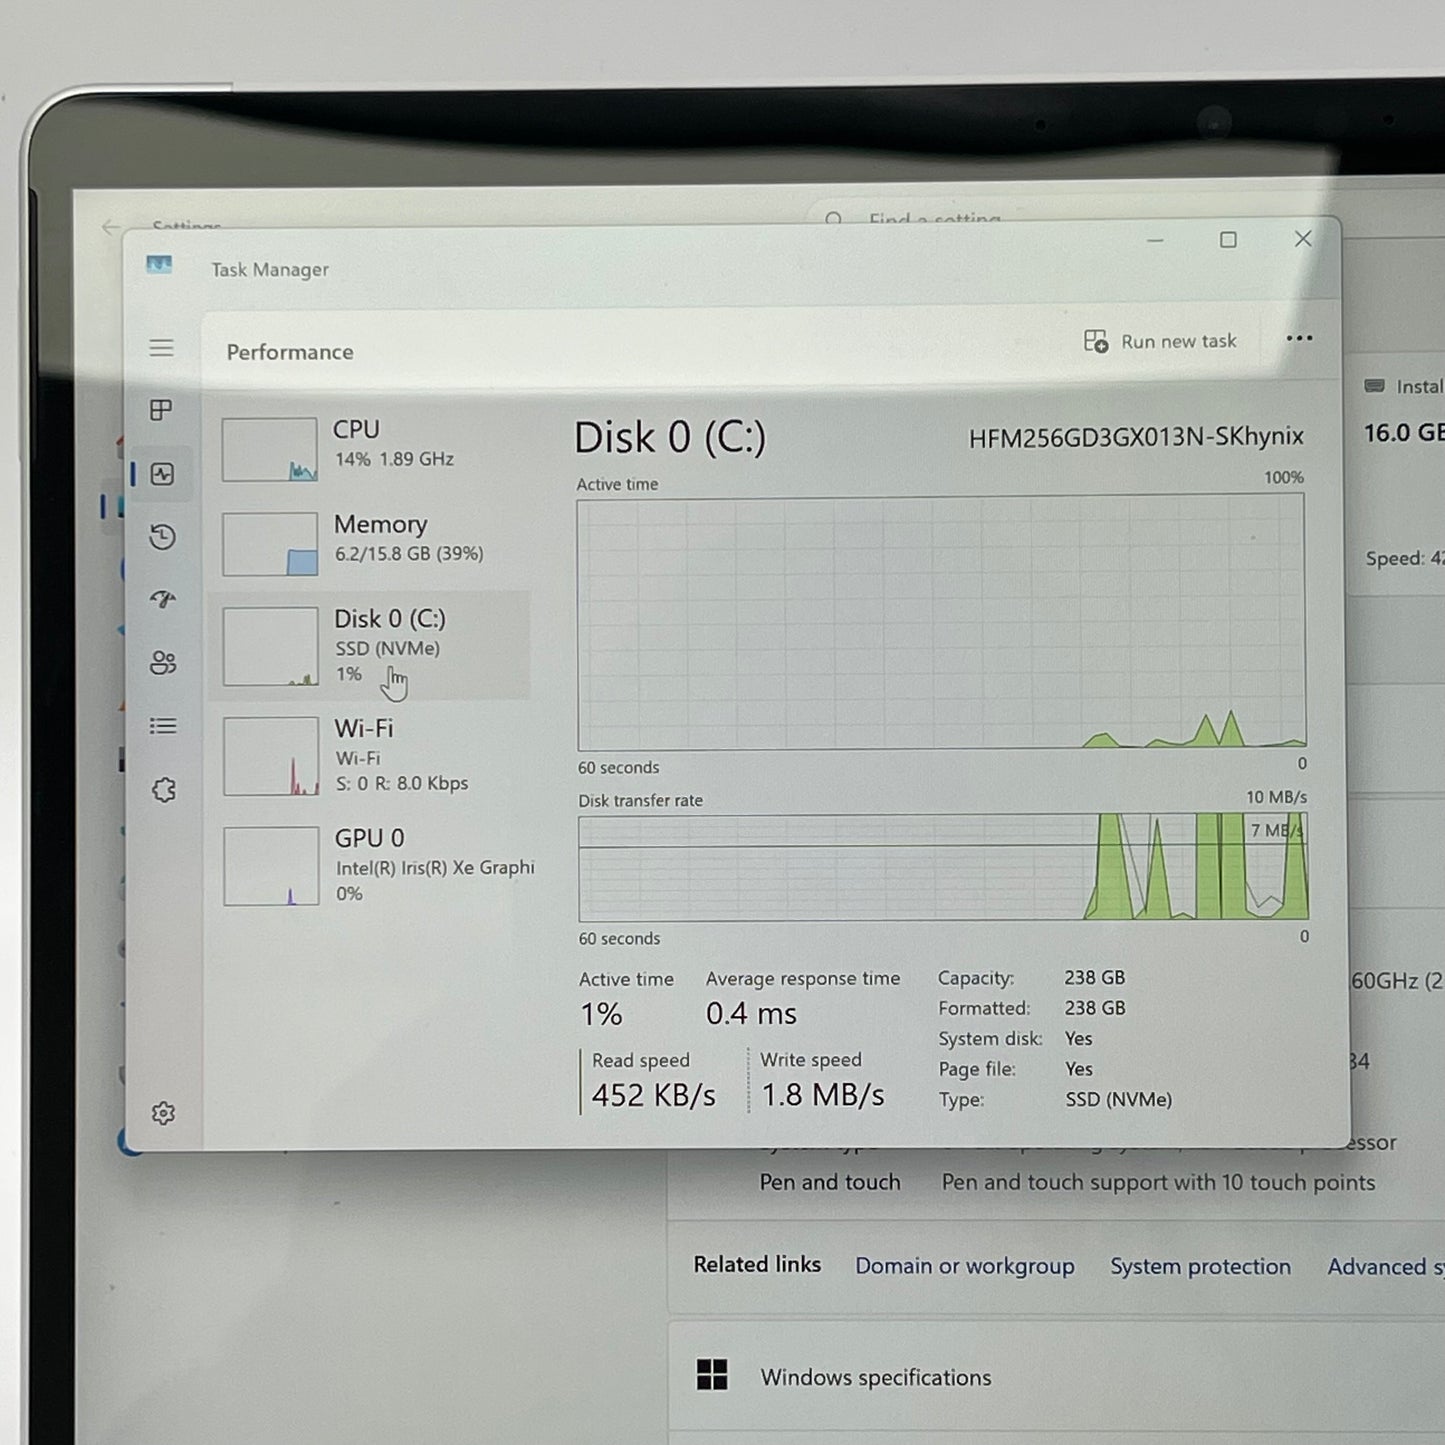
Task: Open the Details list icon
Action: click(x=163, y=726)
